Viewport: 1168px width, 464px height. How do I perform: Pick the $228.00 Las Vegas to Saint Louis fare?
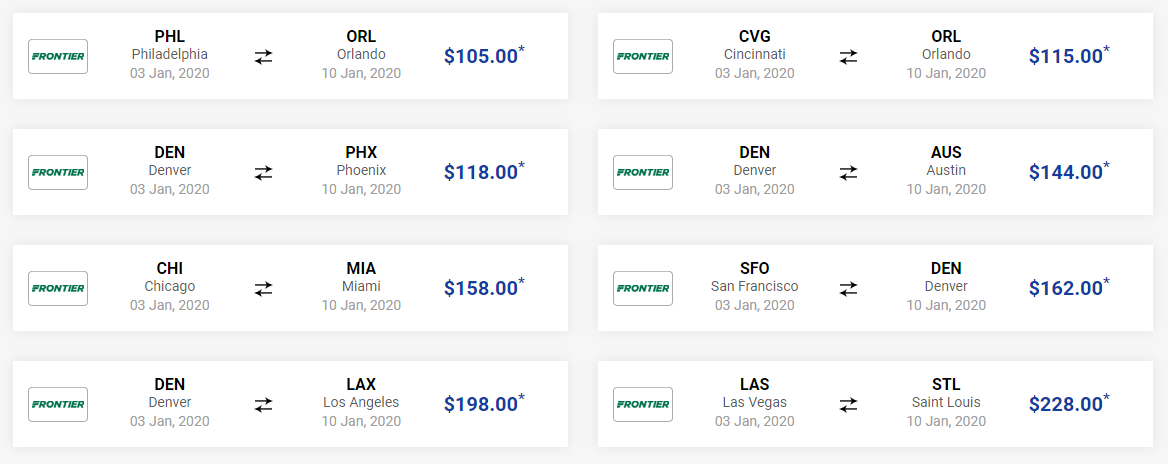coord(1069,404)
